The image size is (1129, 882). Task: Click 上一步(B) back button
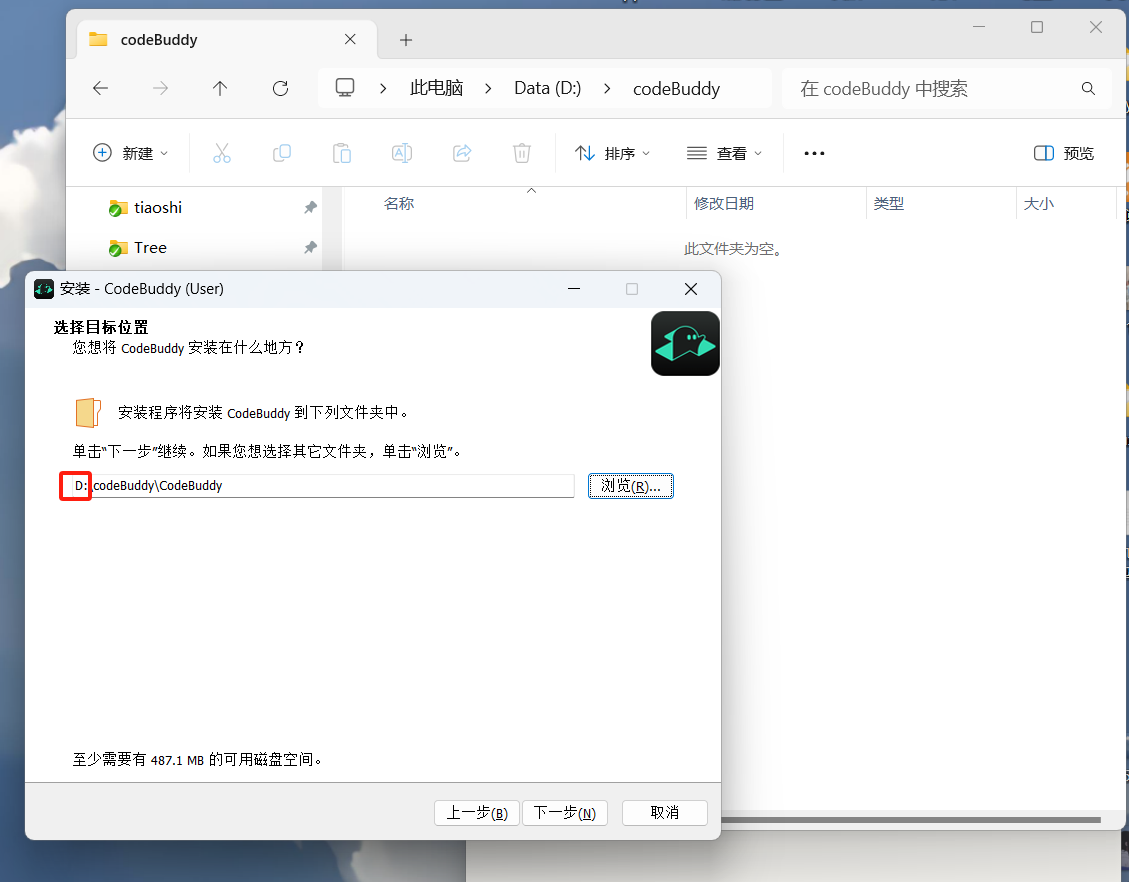click(477, 813)
